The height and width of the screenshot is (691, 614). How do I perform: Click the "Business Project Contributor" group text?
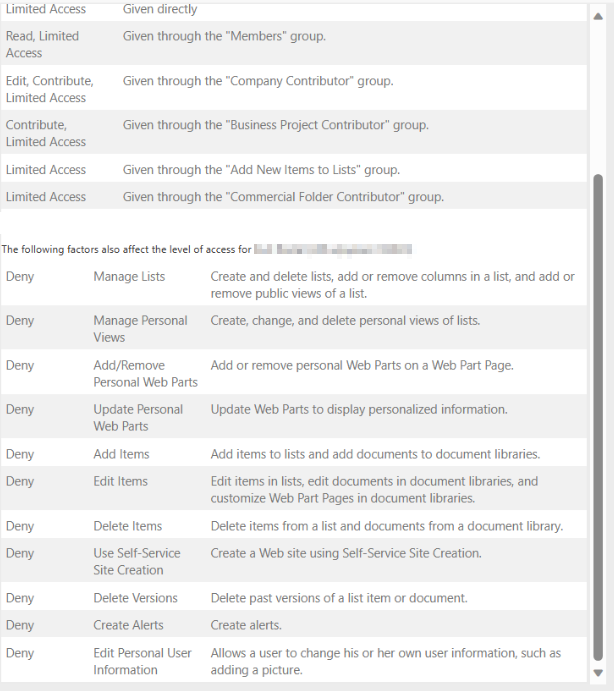275,125
